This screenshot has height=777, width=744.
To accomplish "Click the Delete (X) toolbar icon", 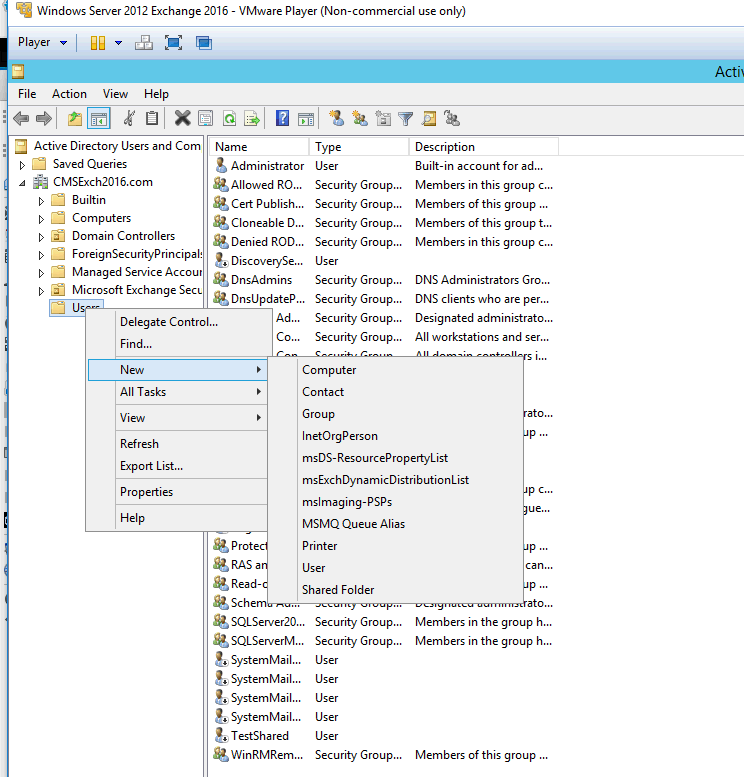I will [182, 119].
